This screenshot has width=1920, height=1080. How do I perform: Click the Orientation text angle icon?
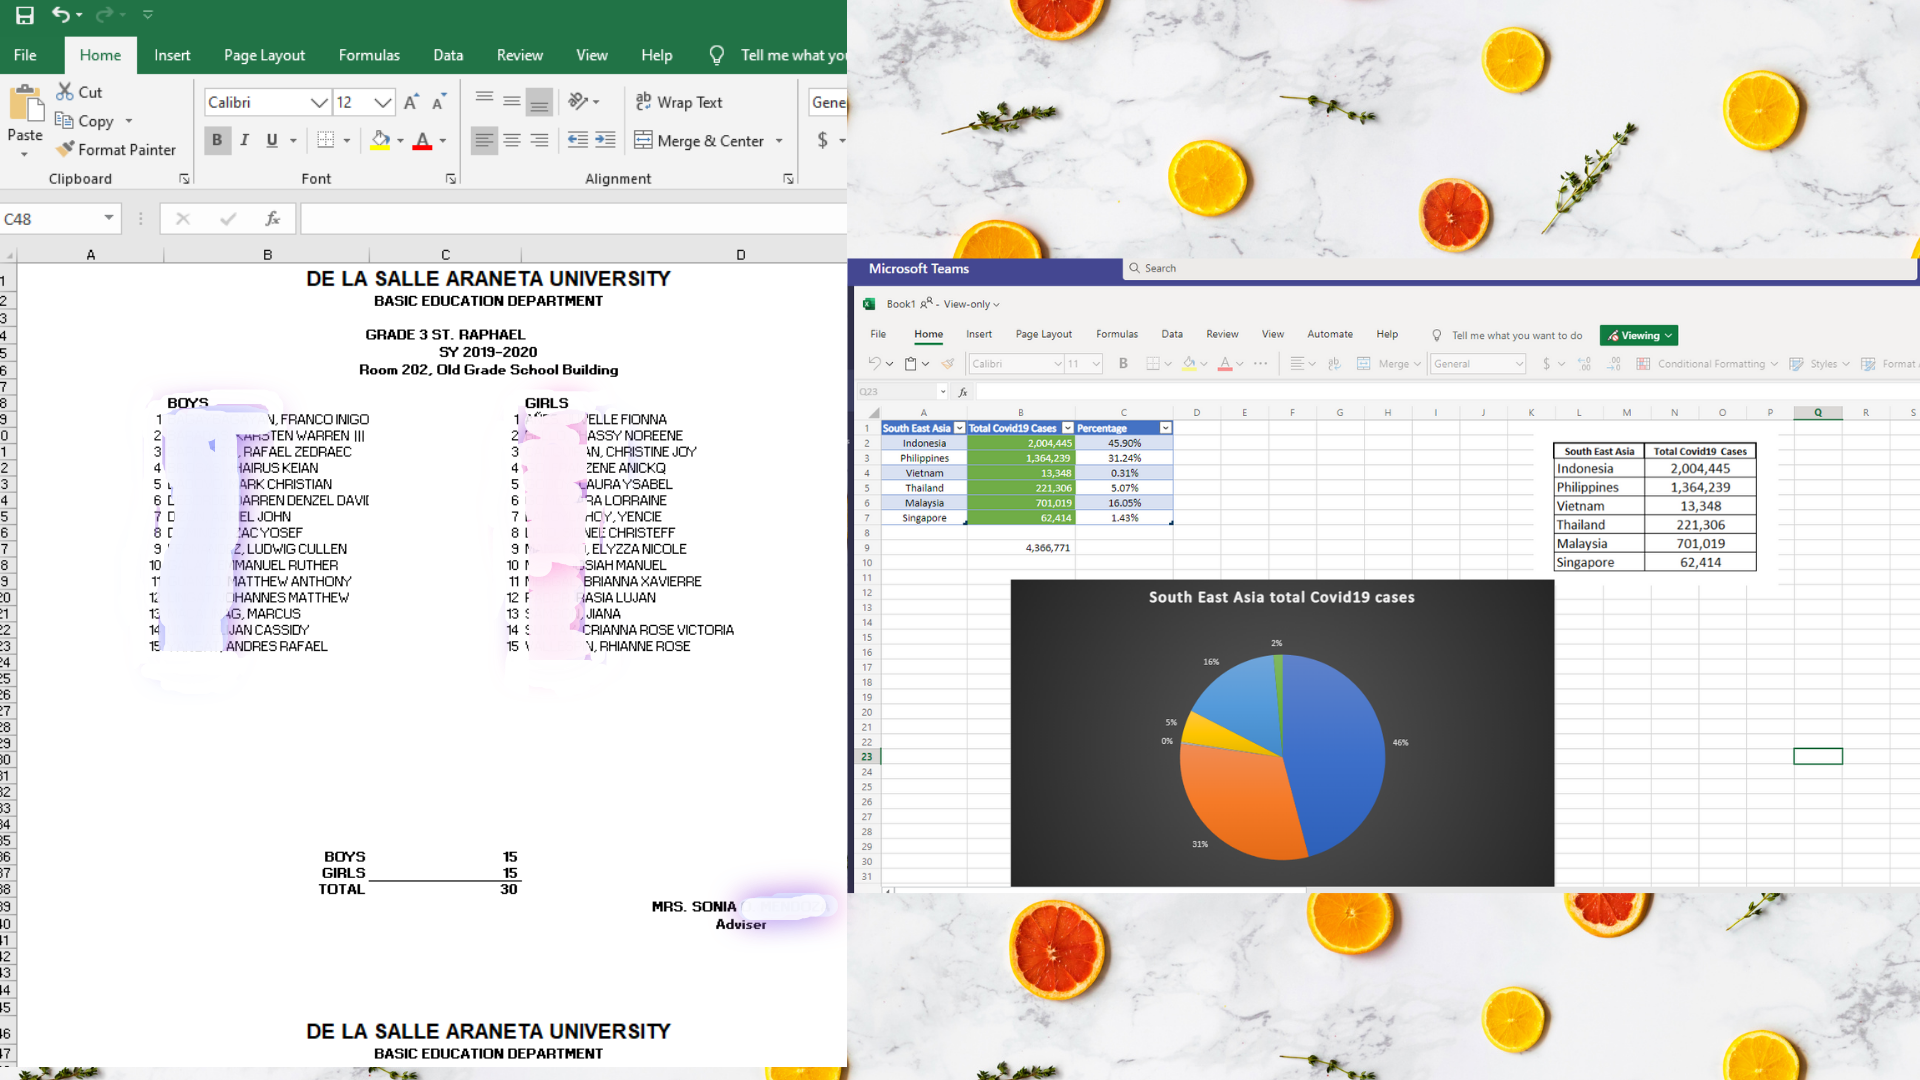(x=578, y=101)
